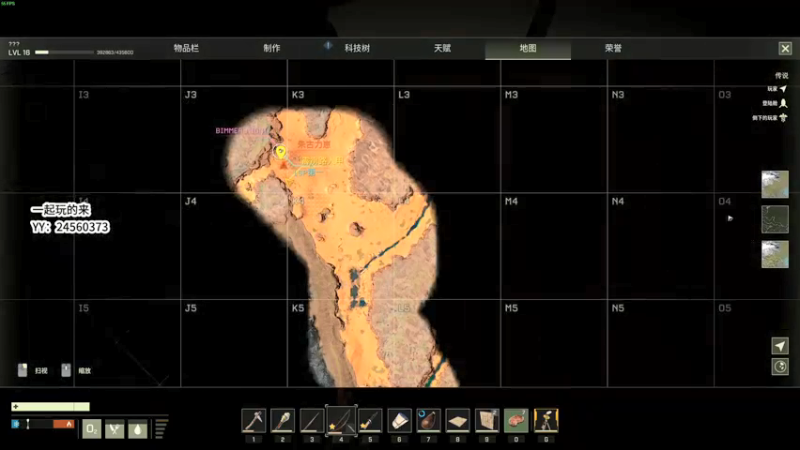Viewport: 800px width, 450px height.
Task: Click grid label M5 on map
Action: point(511,308)
